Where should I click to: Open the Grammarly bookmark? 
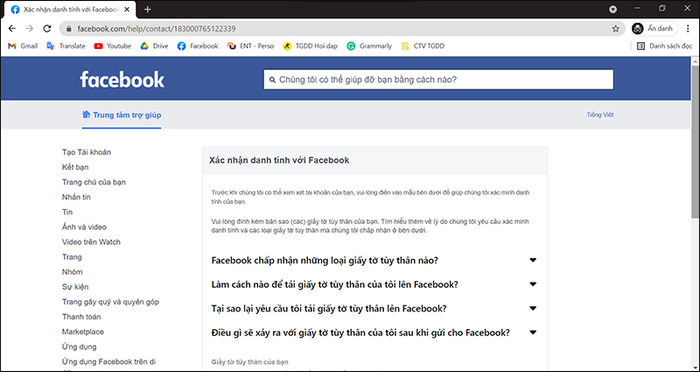369,46
